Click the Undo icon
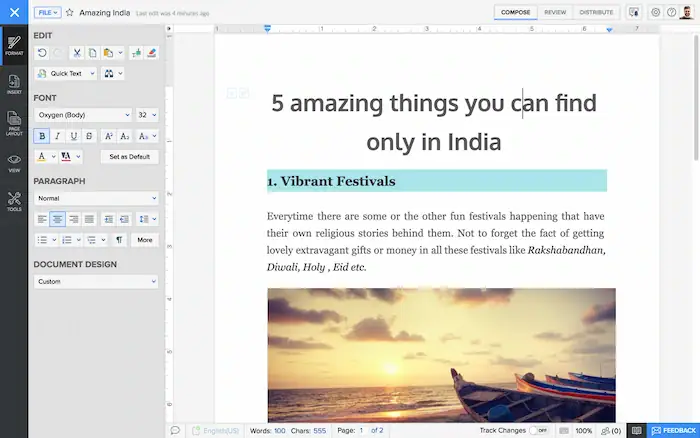 (42, 52)
